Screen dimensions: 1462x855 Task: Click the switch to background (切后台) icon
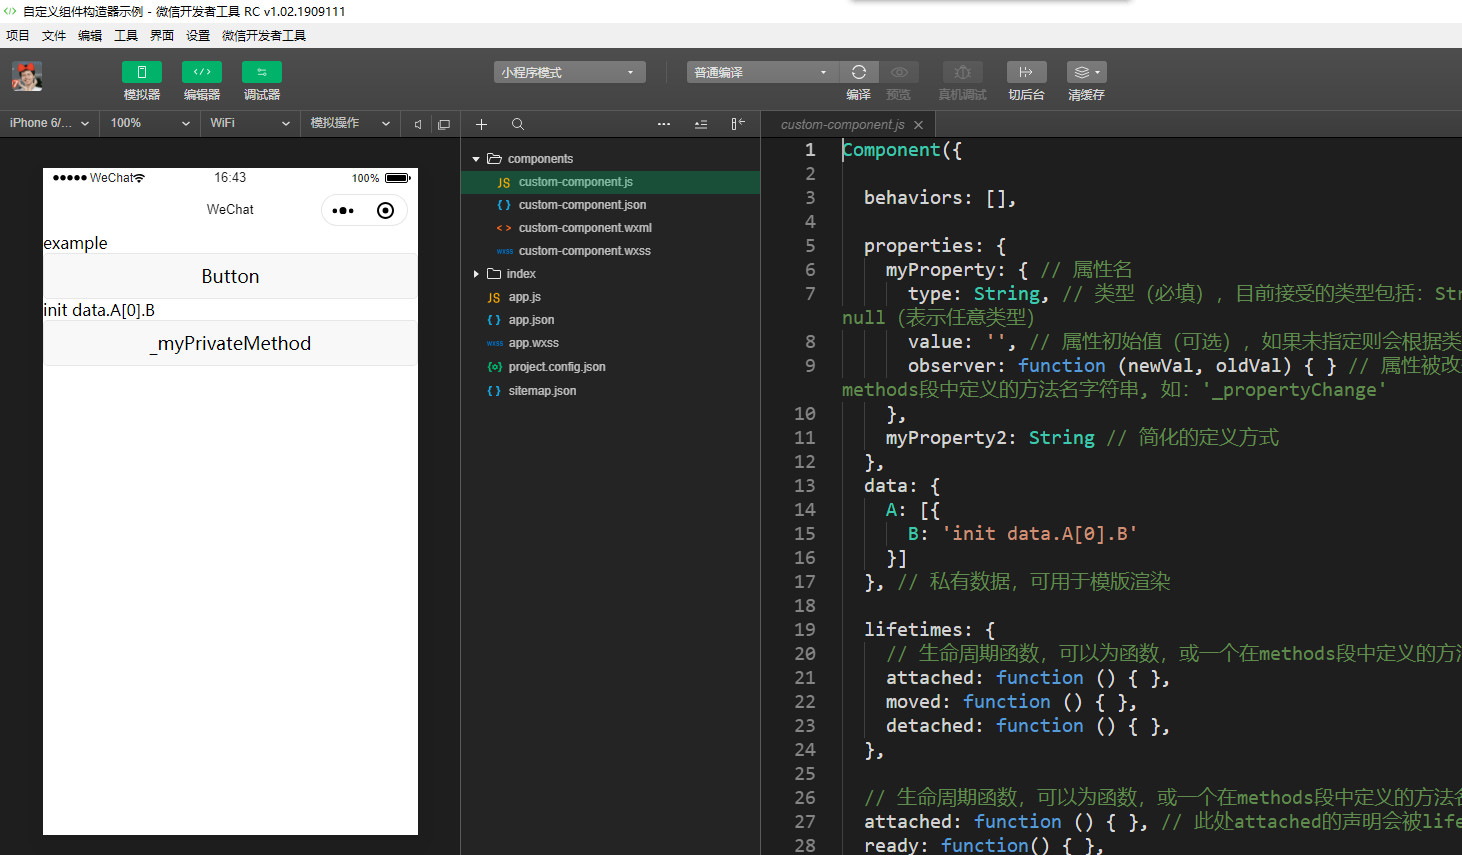coord(1026,72)
